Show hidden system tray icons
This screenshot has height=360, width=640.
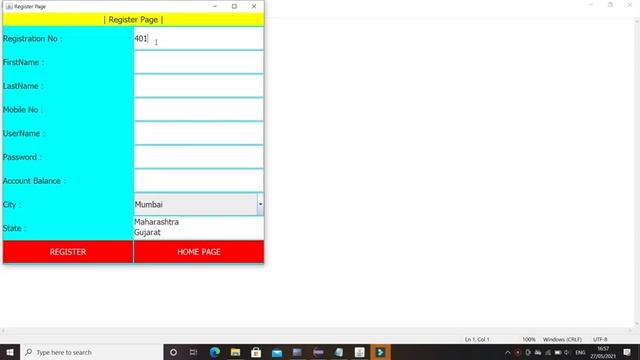tap(508, 353)
